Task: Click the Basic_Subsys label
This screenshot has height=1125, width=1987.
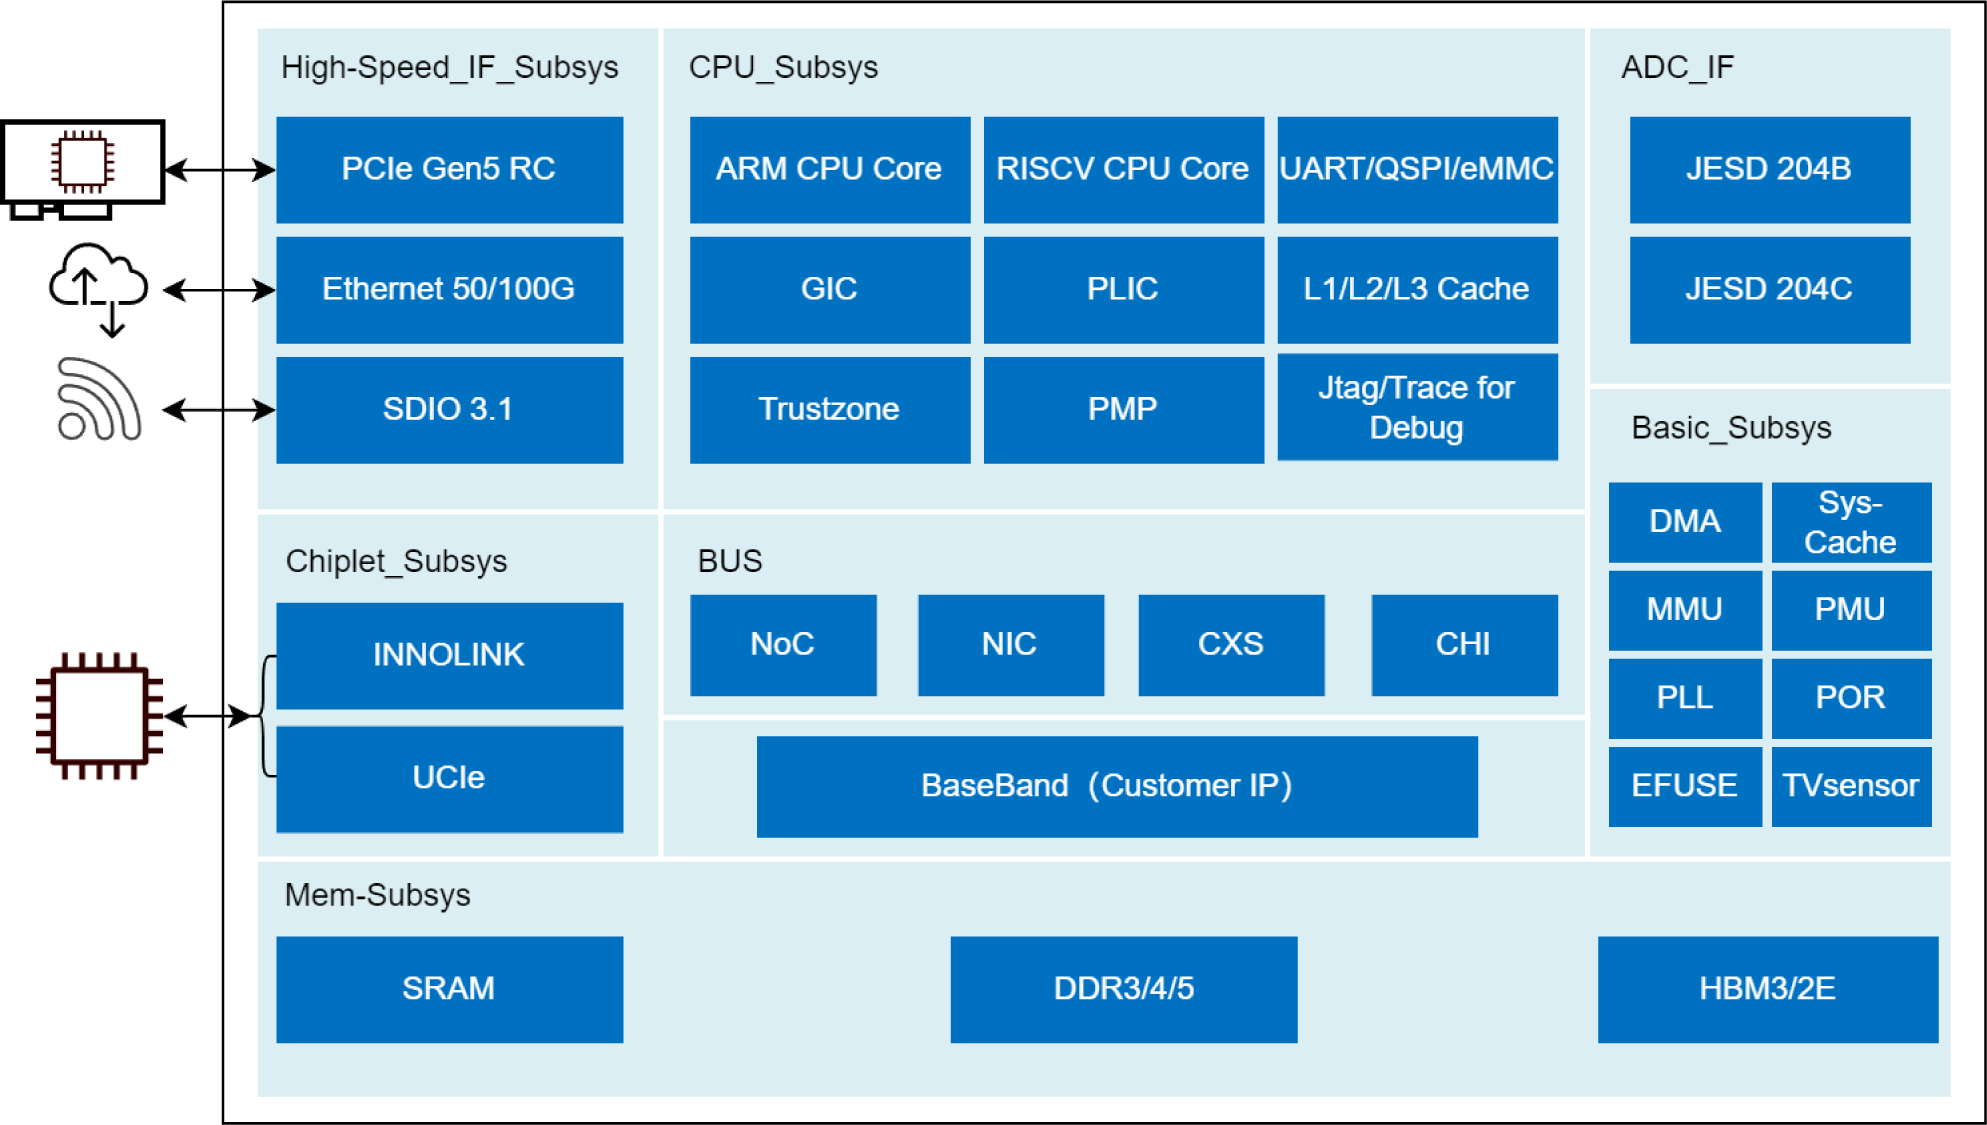Action: tap(1731, 428)
